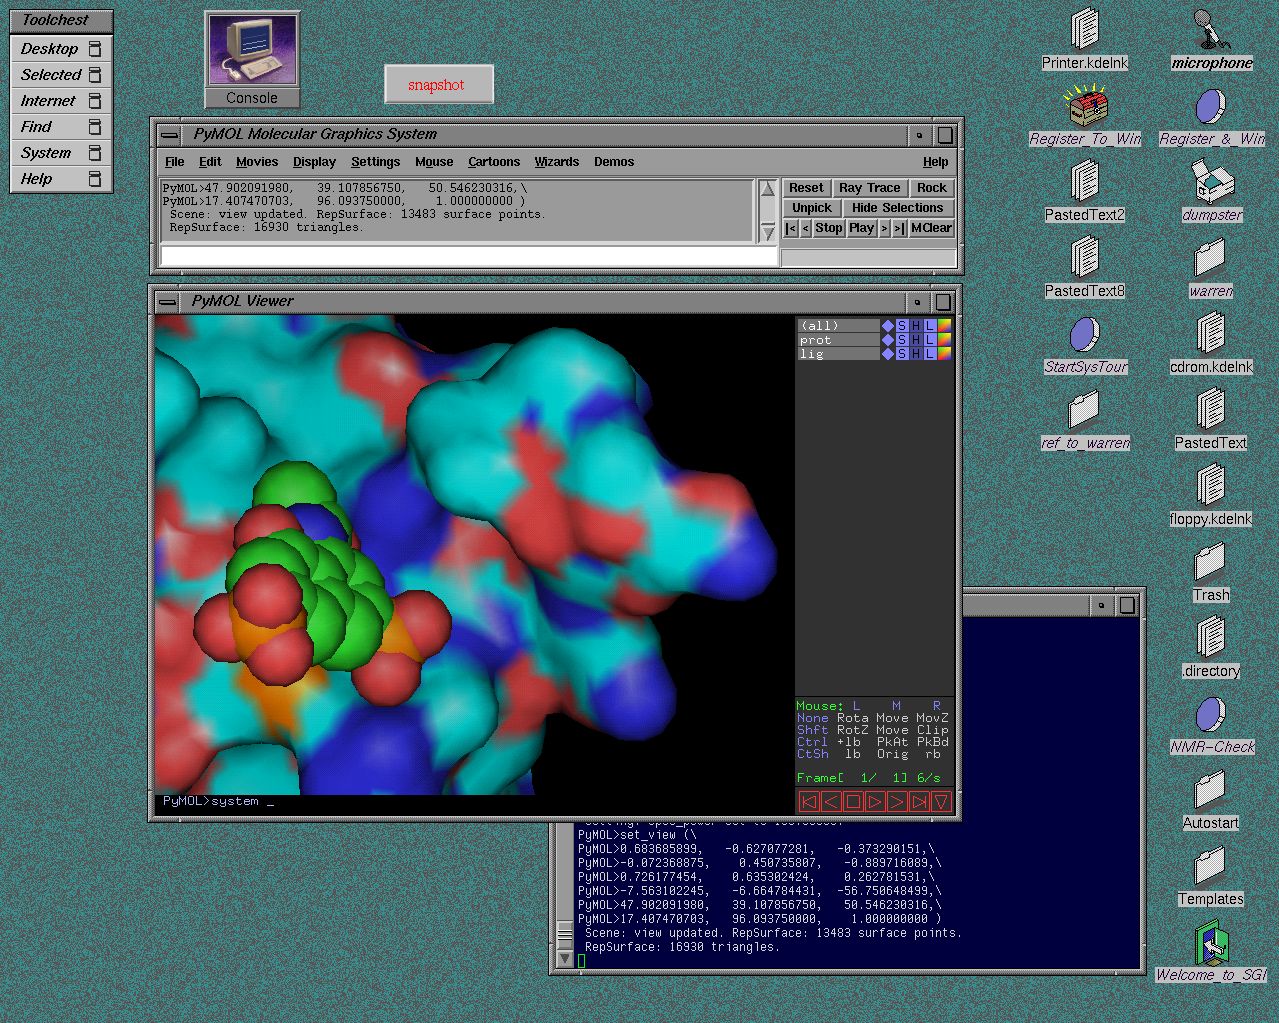Open the Show (S) menu for (all)
The height and width of the screenshot is (1023, 1279).
click(902, 326)
